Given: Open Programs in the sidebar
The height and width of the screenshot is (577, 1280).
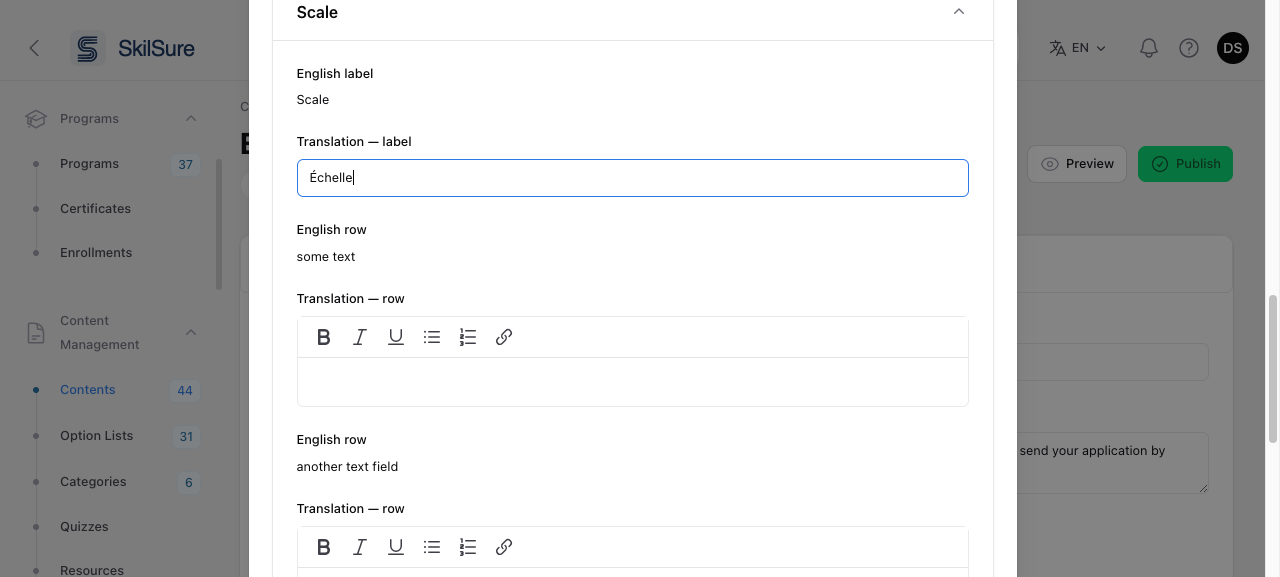Looking at the screenshot, I should 89,164.
